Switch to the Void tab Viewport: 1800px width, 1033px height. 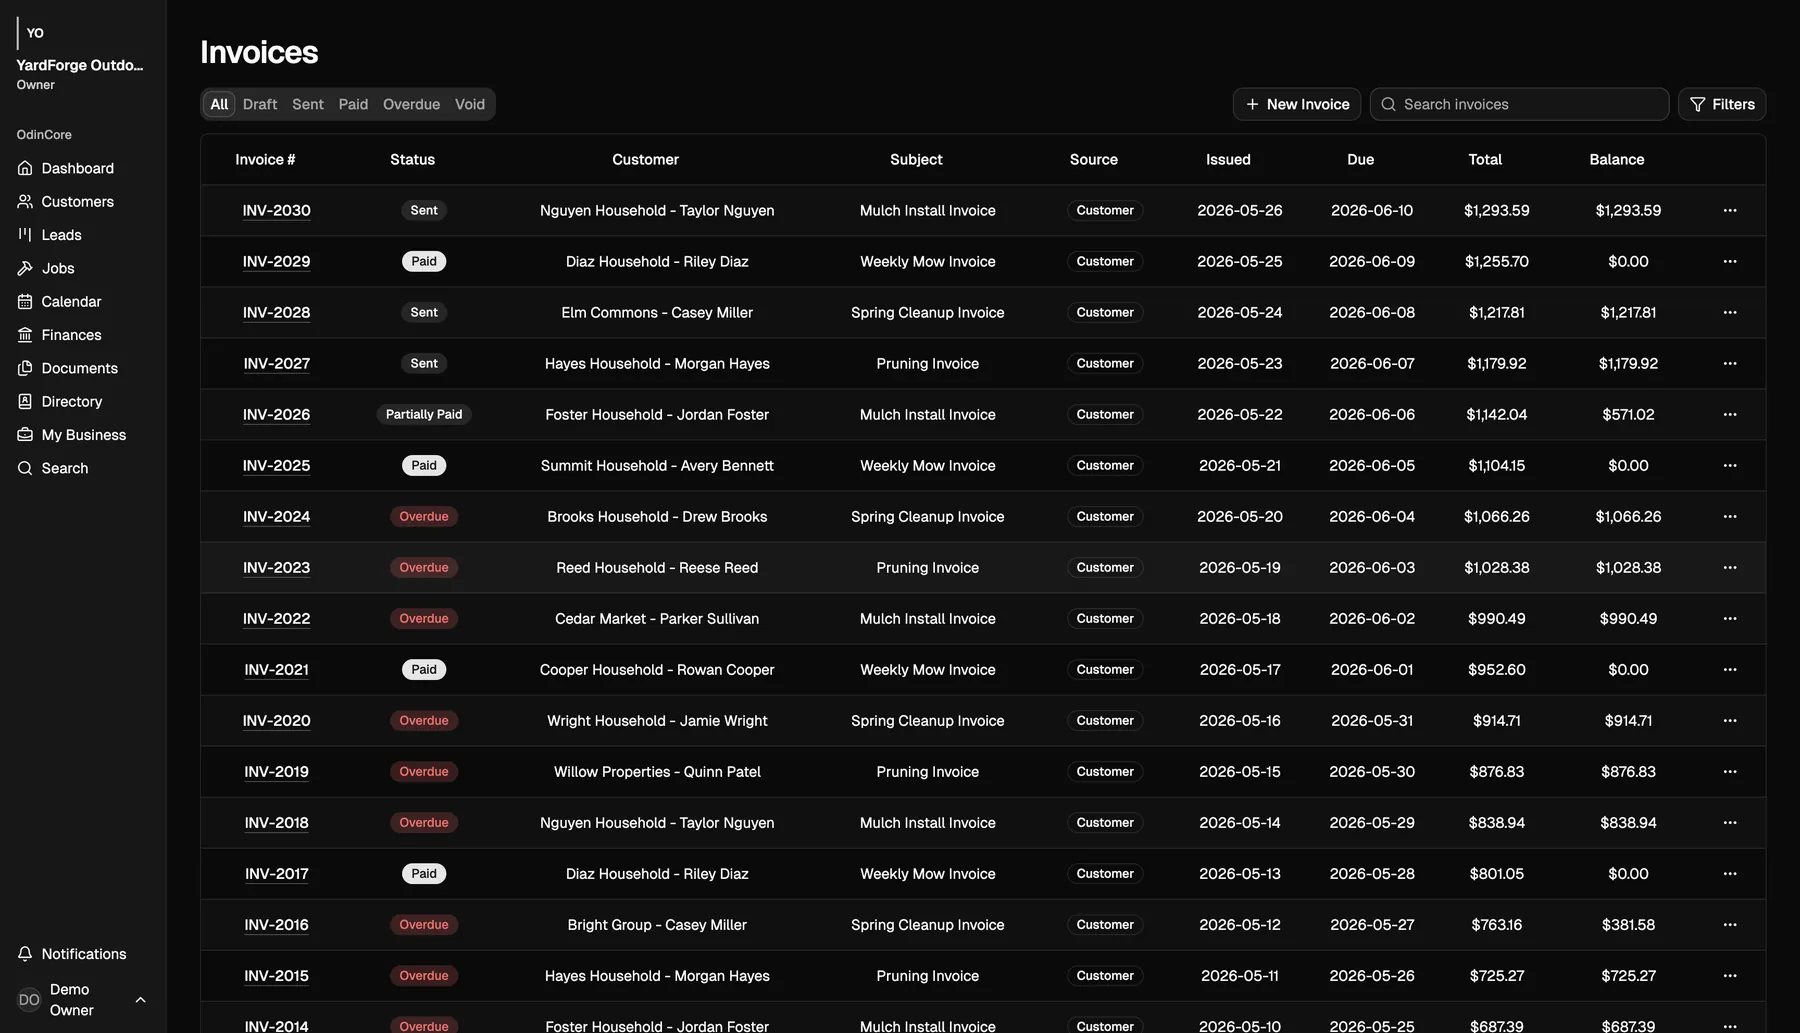click(470, 104)
